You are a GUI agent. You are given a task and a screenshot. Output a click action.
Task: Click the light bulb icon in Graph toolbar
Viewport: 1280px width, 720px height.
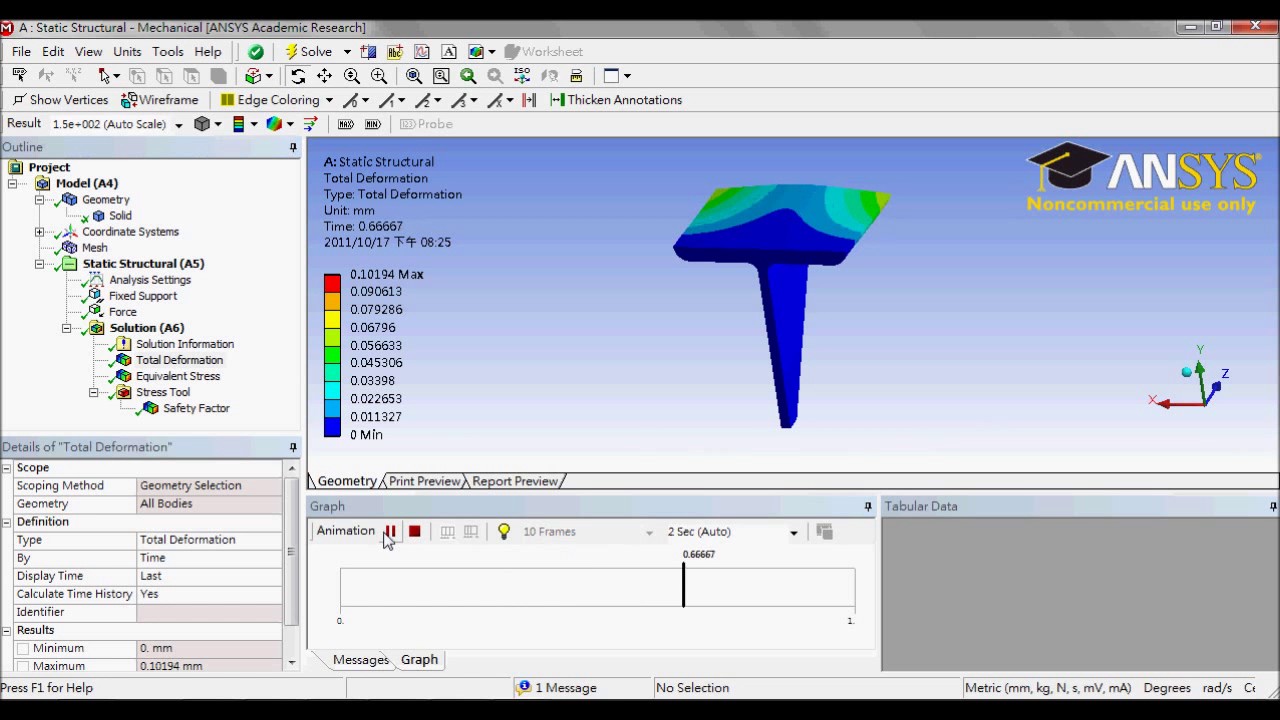(x=504, y=532)
